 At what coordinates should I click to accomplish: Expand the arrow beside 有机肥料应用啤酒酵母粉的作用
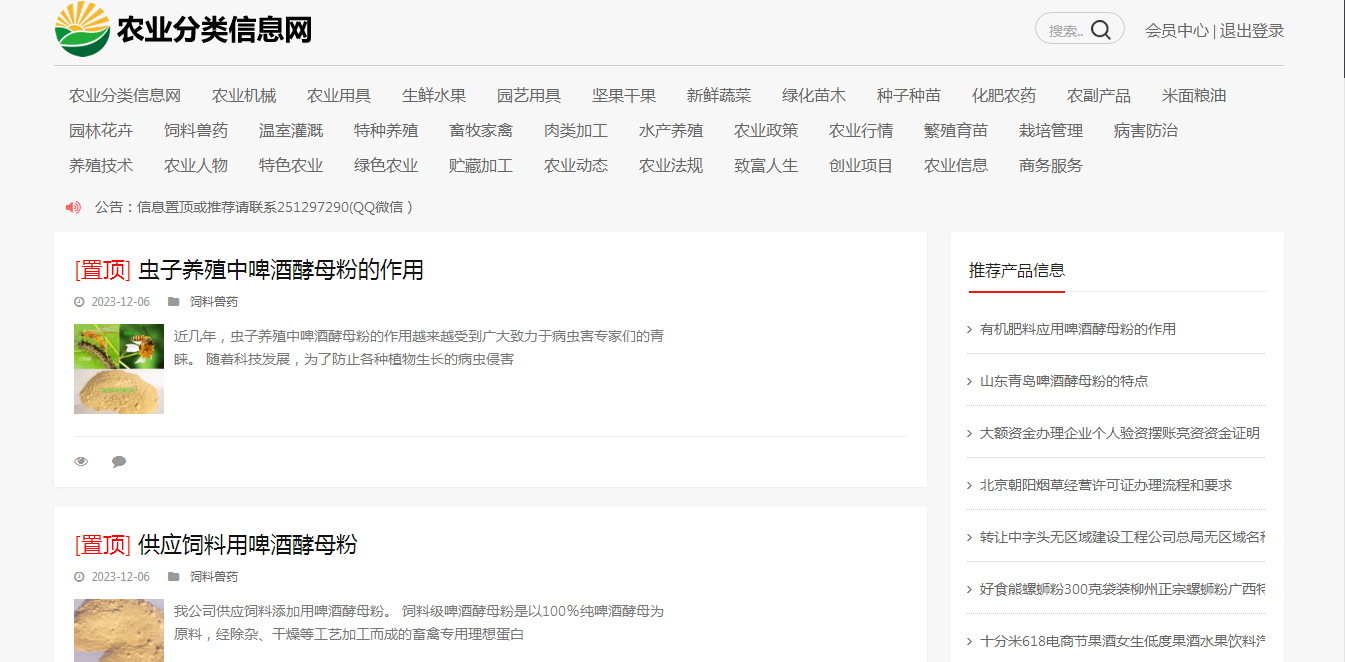click(968, 328)
